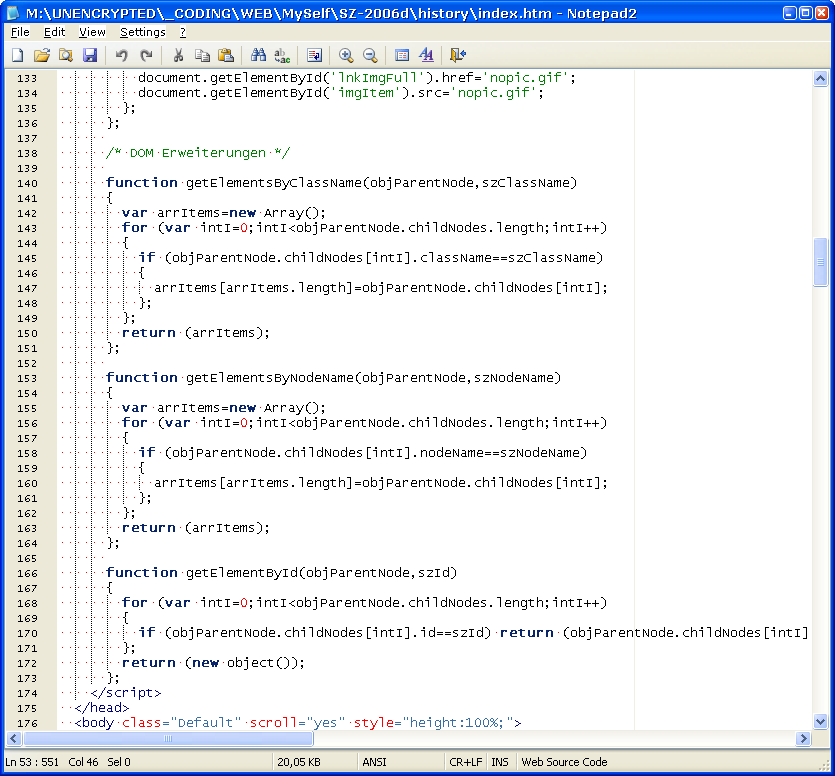The image size is (835, 776).
Task: Click the 'Col 46' status entry
Action: (x=83, y=762)
